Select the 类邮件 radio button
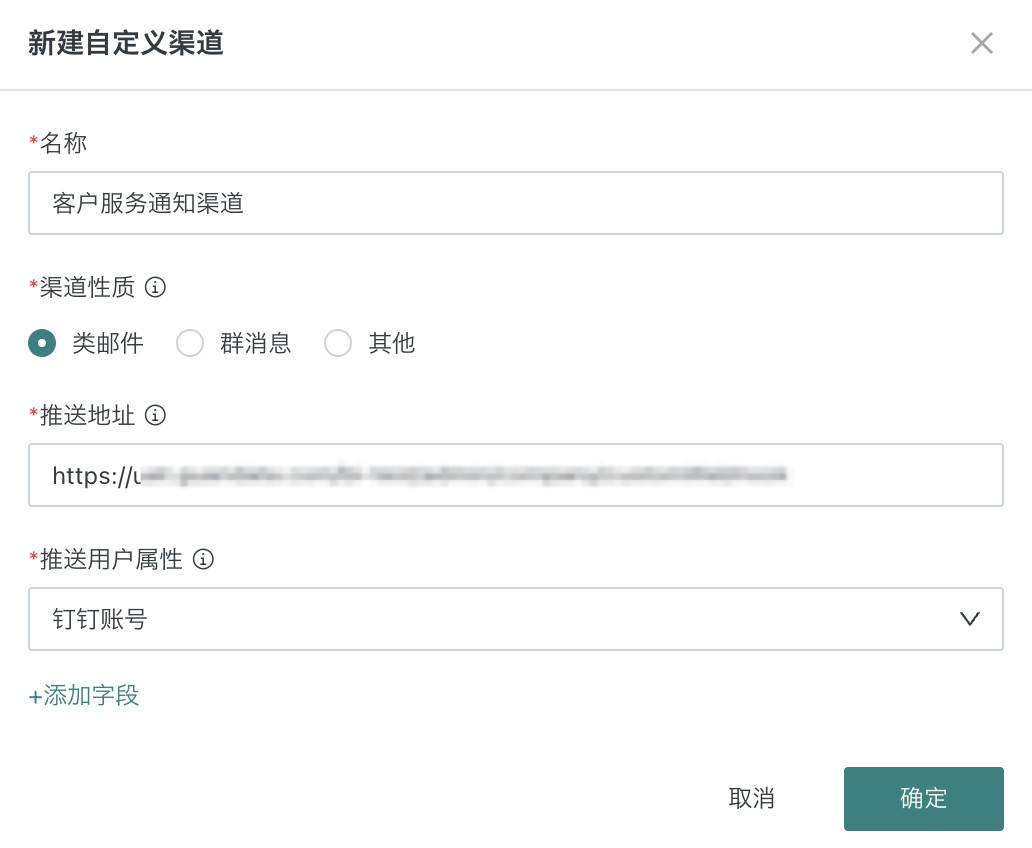This screenshot has height=848, width=1032. point(42,343)
